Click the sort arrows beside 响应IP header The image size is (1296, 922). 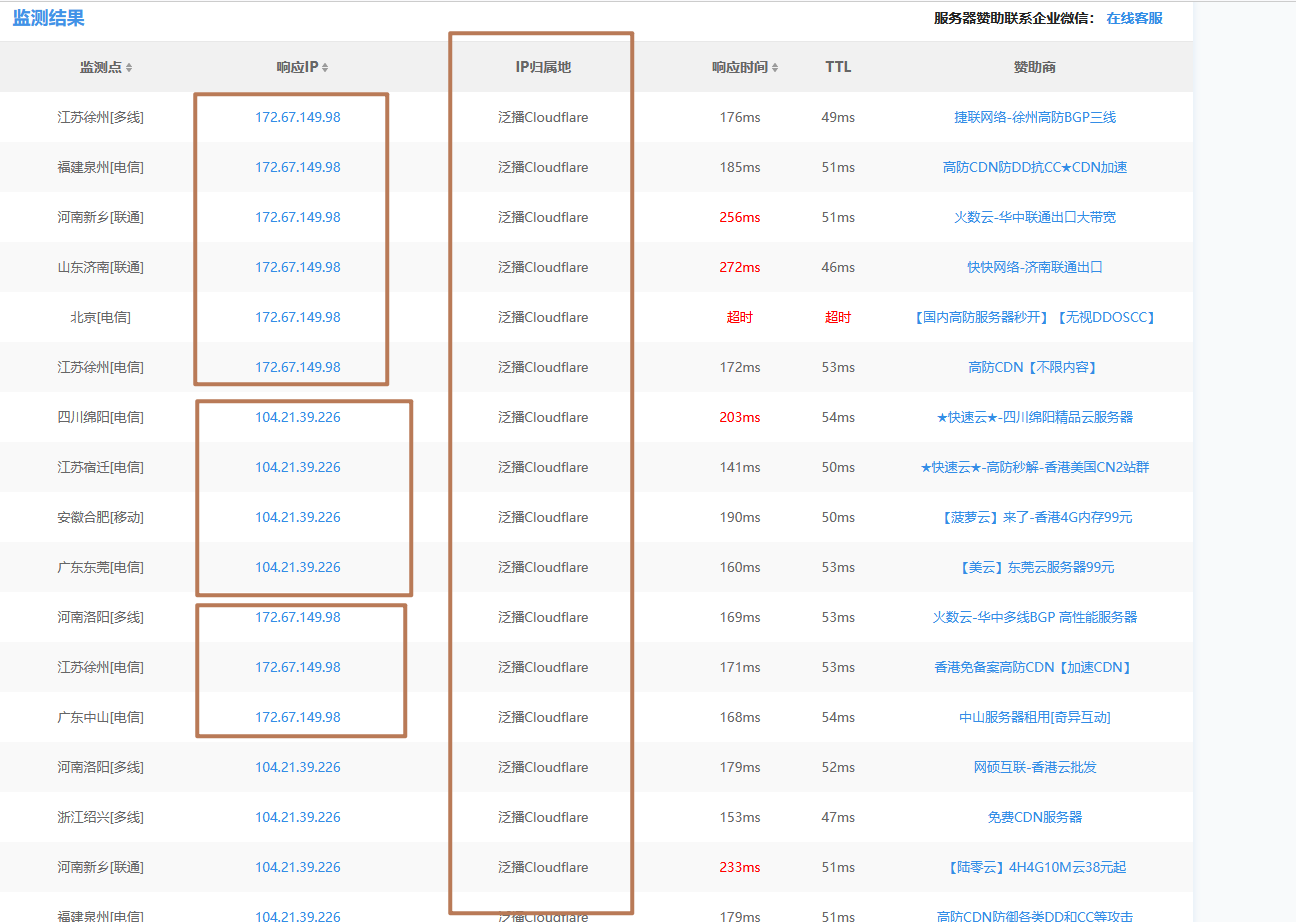pos(325,68)
